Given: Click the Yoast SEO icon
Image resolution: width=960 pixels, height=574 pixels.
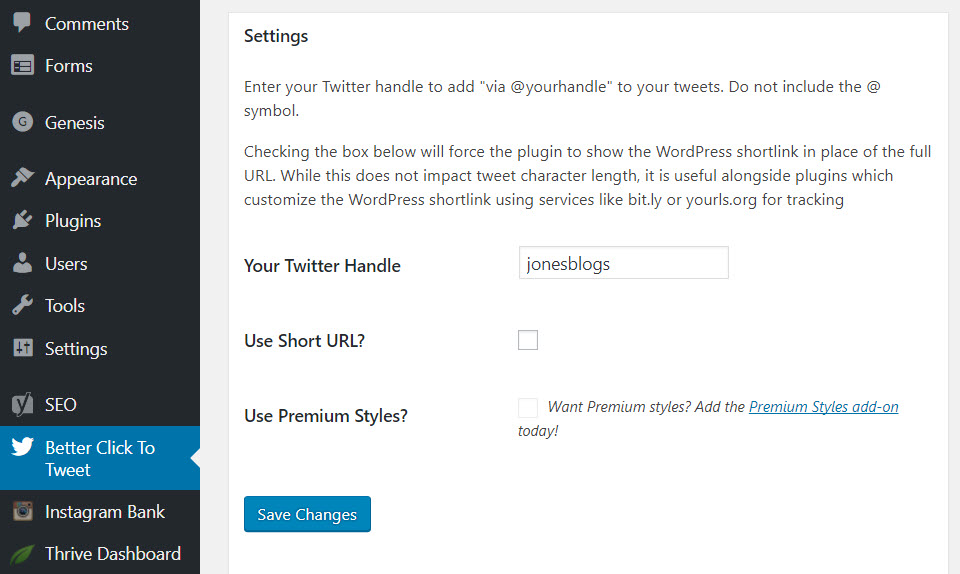Looking at the screenshot, I should point(22,405).
